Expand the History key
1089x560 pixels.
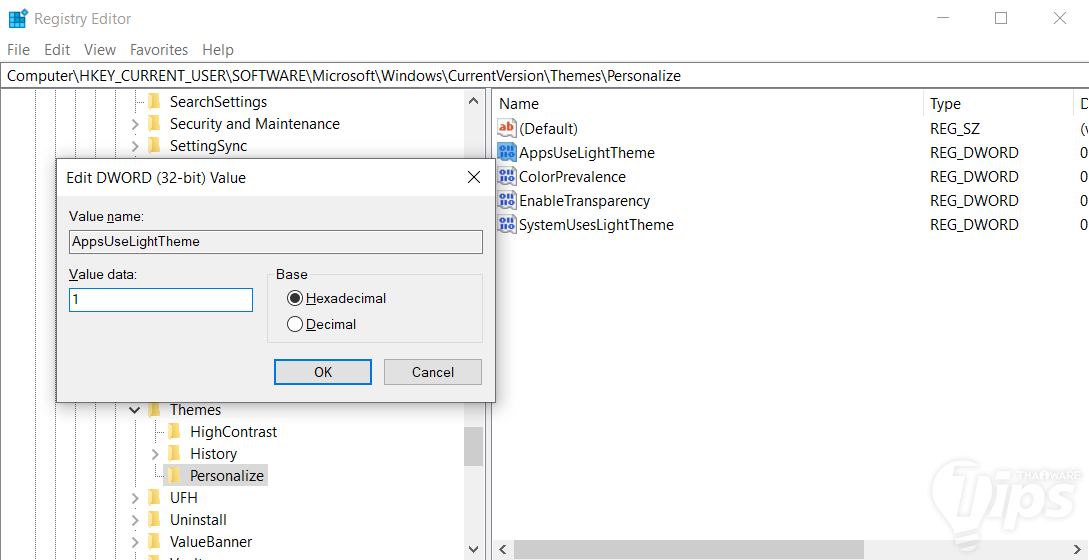coord(155,454)
